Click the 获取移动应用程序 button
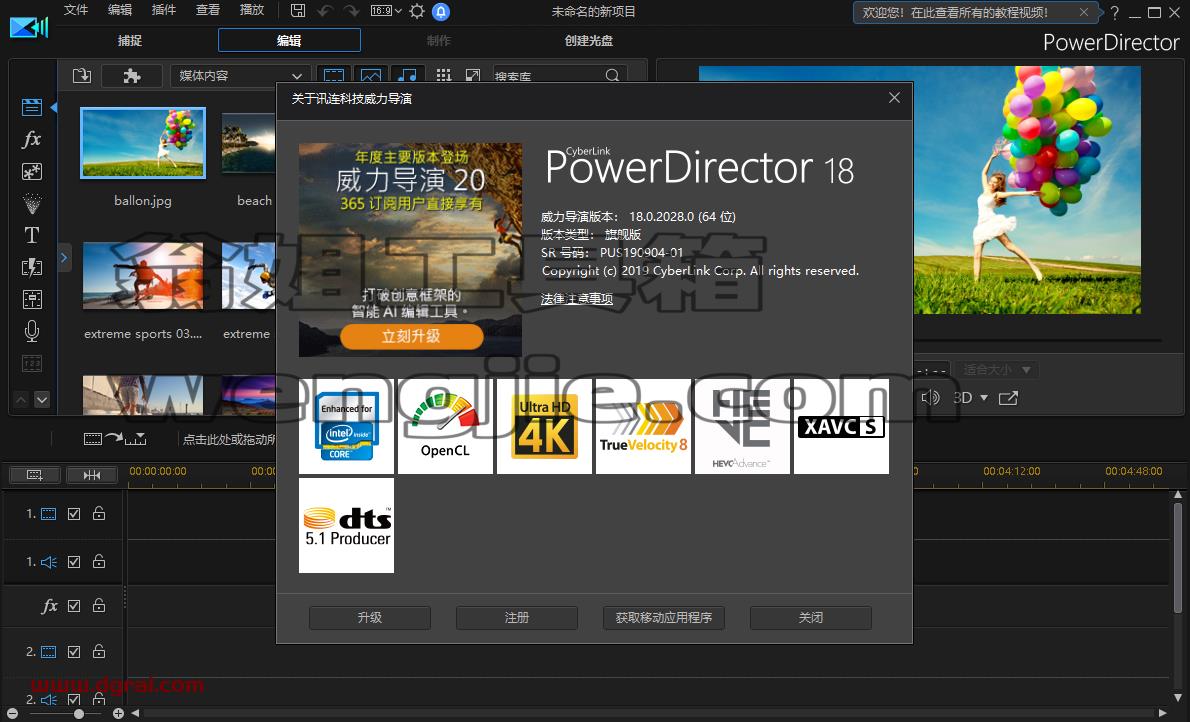The height and width of the screenshot is (722, 1190). point(664,618)
